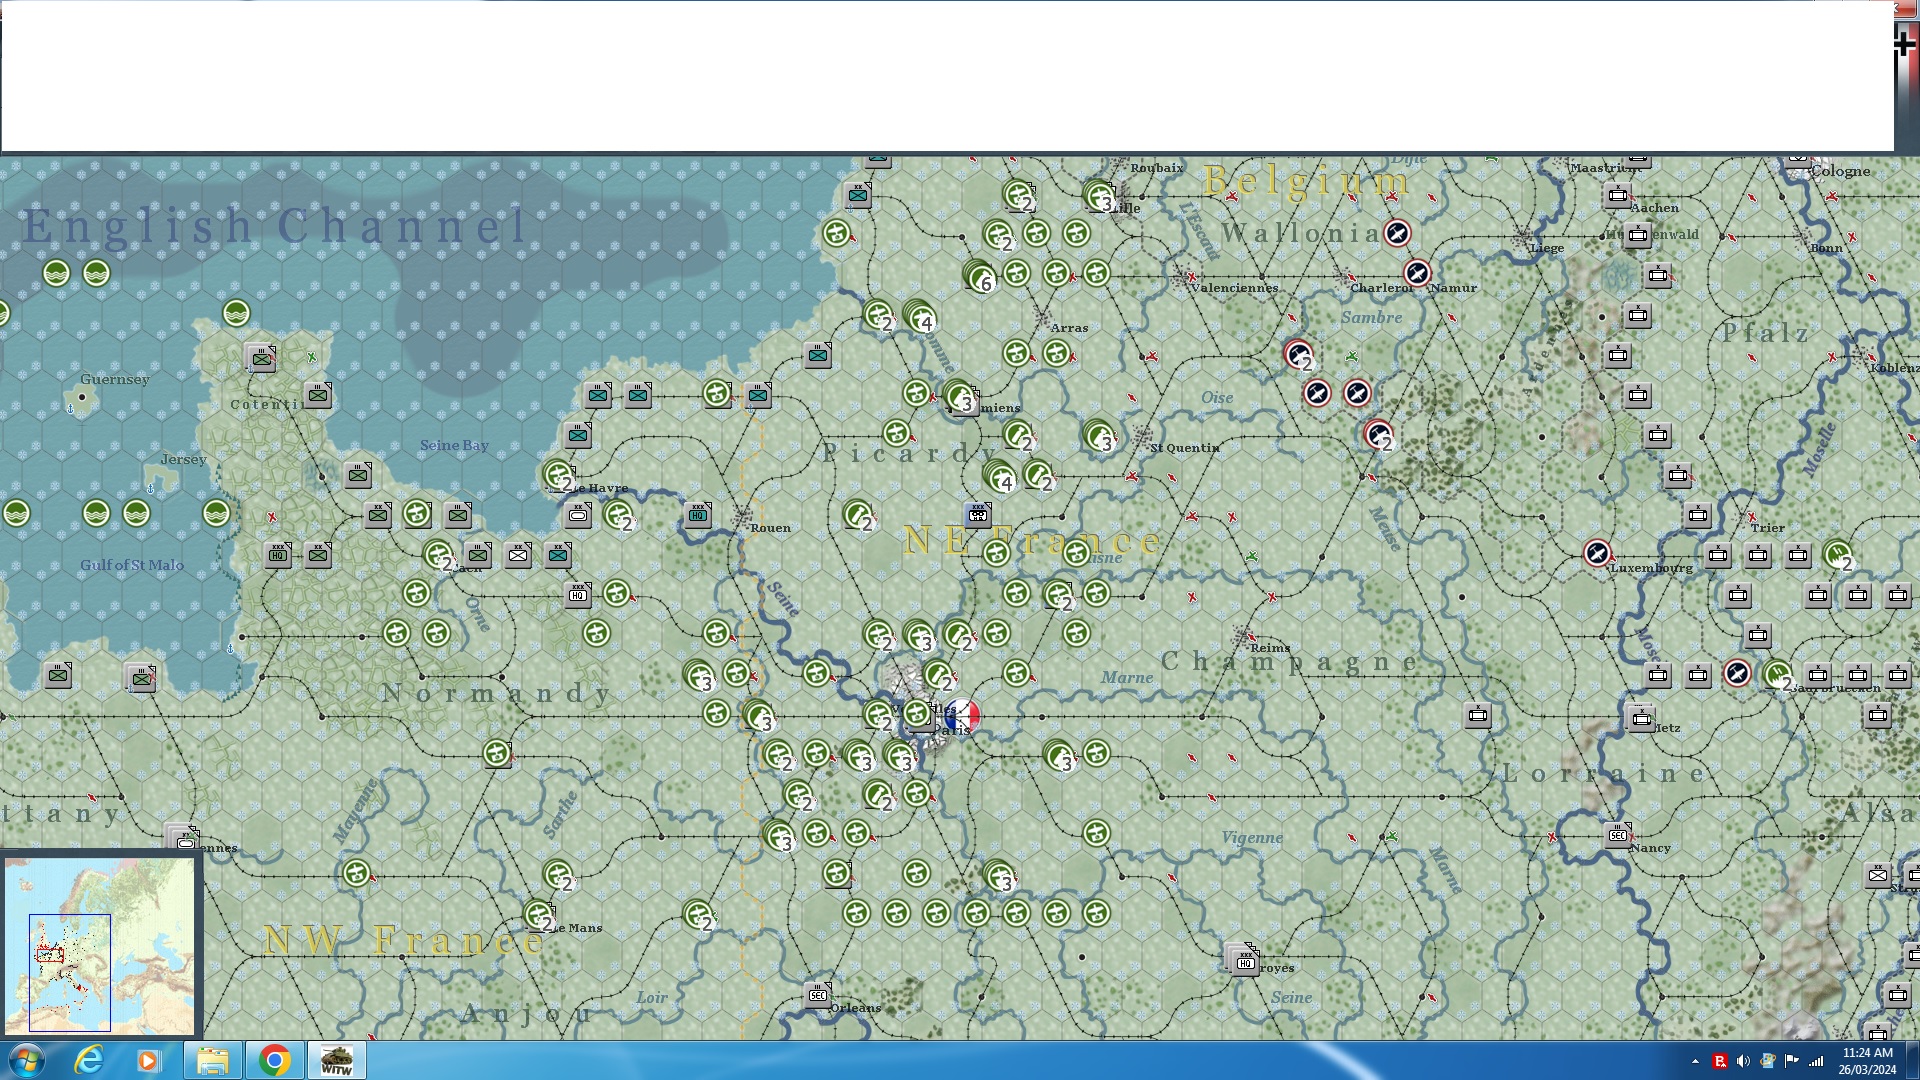This screenshot has width=1920, height=1080.
Task: Launch Internet Explorer from taskbar
Action: tap(89, 1060)
